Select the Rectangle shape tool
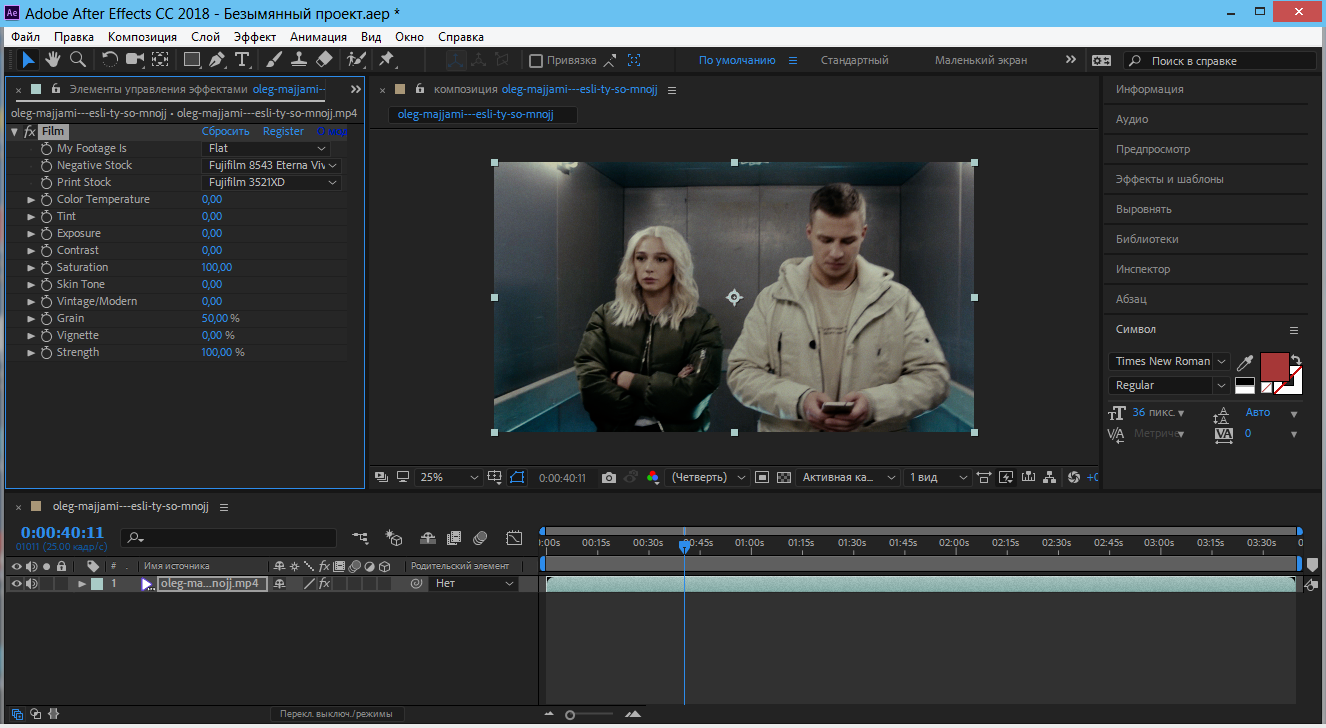This screenshot has height=728, width=1326. click(x=192, y=60)
